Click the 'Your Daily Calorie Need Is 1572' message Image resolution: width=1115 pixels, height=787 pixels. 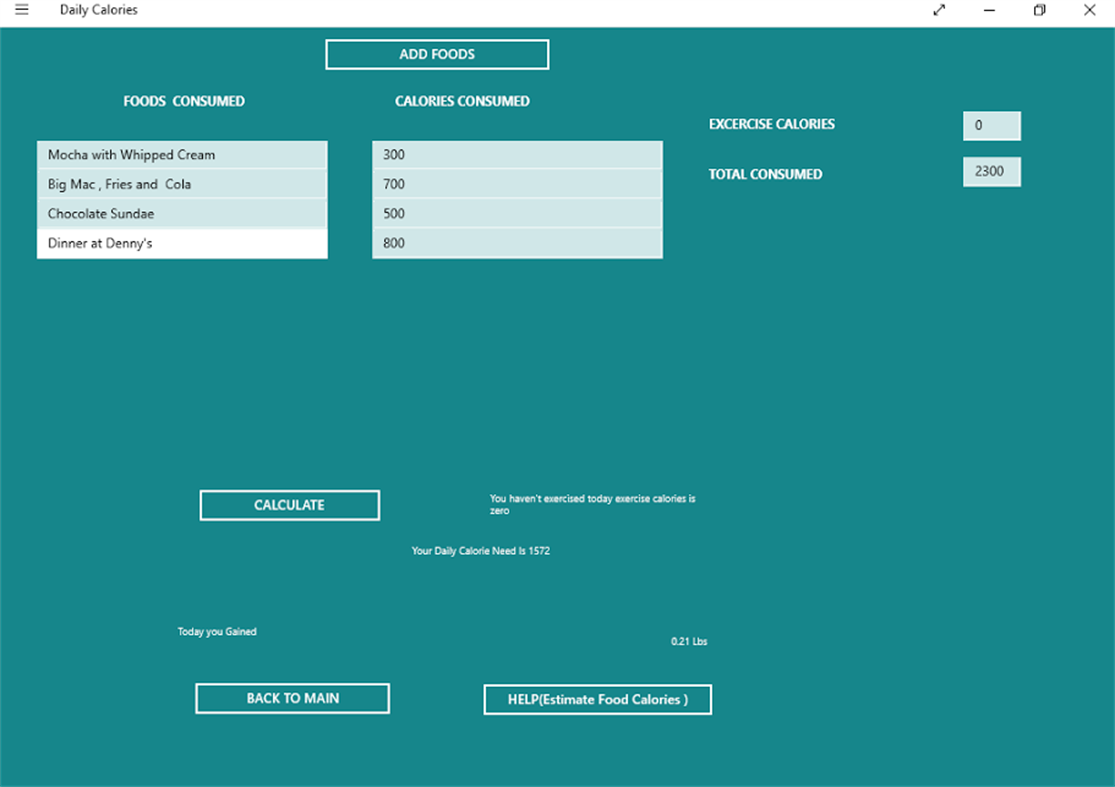click(482, 550)
